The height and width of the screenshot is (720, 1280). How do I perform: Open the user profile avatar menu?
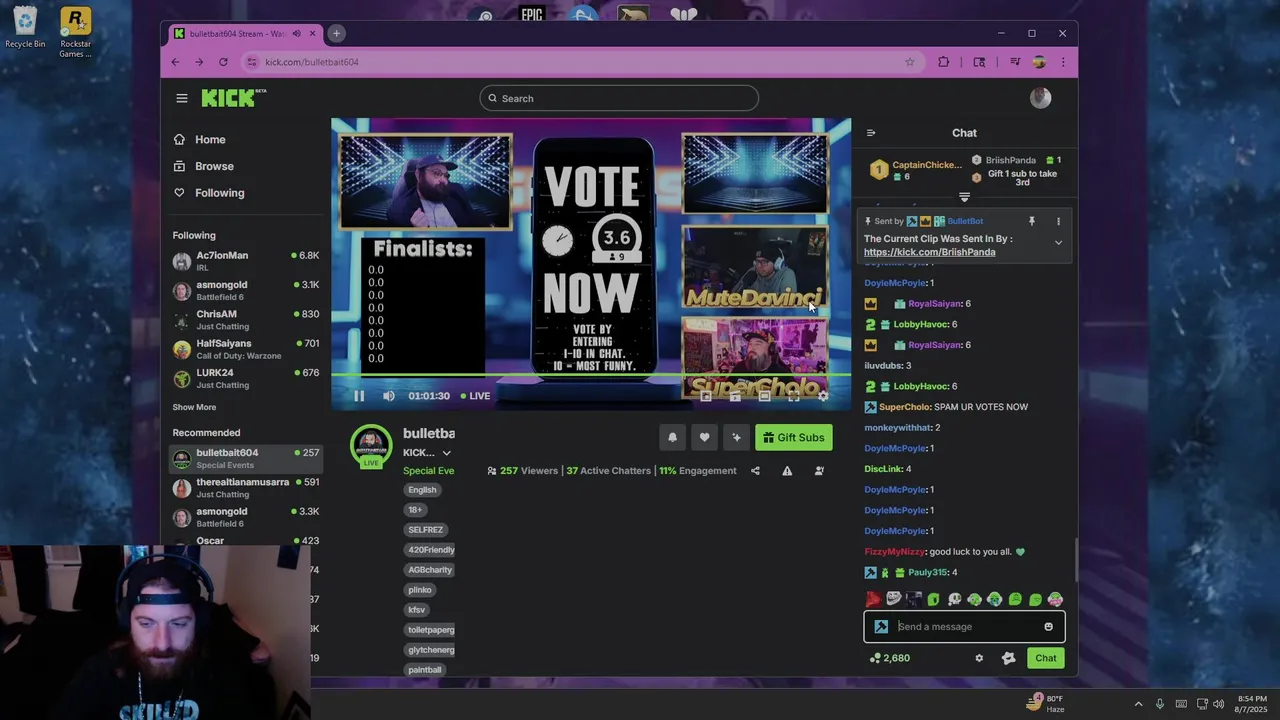(1040, 98)
